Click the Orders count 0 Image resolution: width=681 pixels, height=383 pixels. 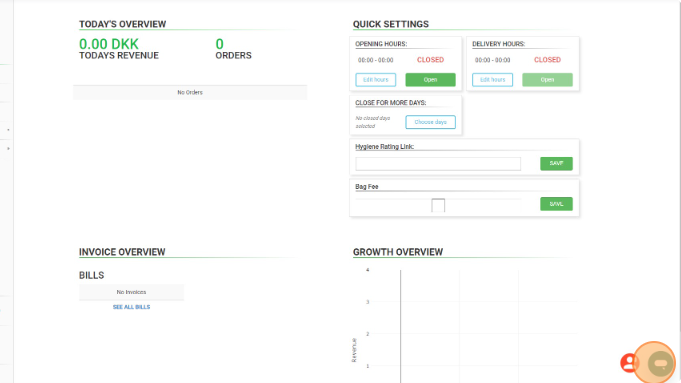tap(219, 44)
